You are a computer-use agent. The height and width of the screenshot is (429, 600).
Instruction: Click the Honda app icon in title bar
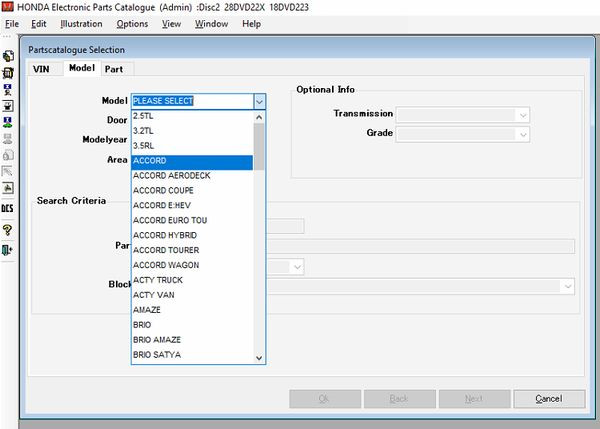coord(8,8)
